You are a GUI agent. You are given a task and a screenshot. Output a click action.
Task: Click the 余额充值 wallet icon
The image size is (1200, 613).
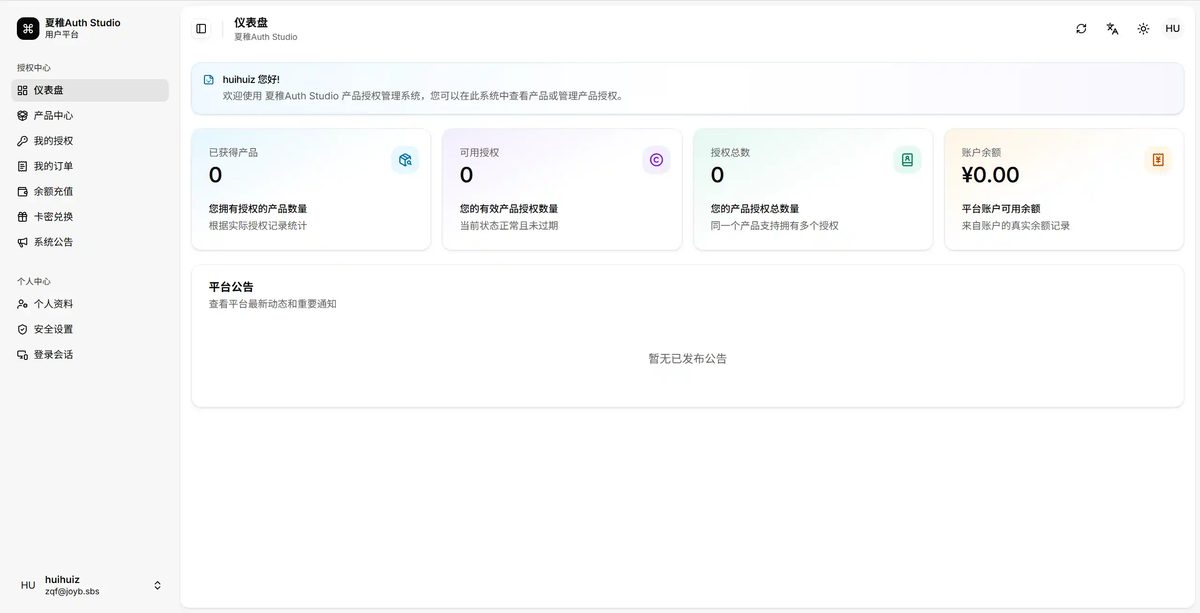tap(23, 191)
